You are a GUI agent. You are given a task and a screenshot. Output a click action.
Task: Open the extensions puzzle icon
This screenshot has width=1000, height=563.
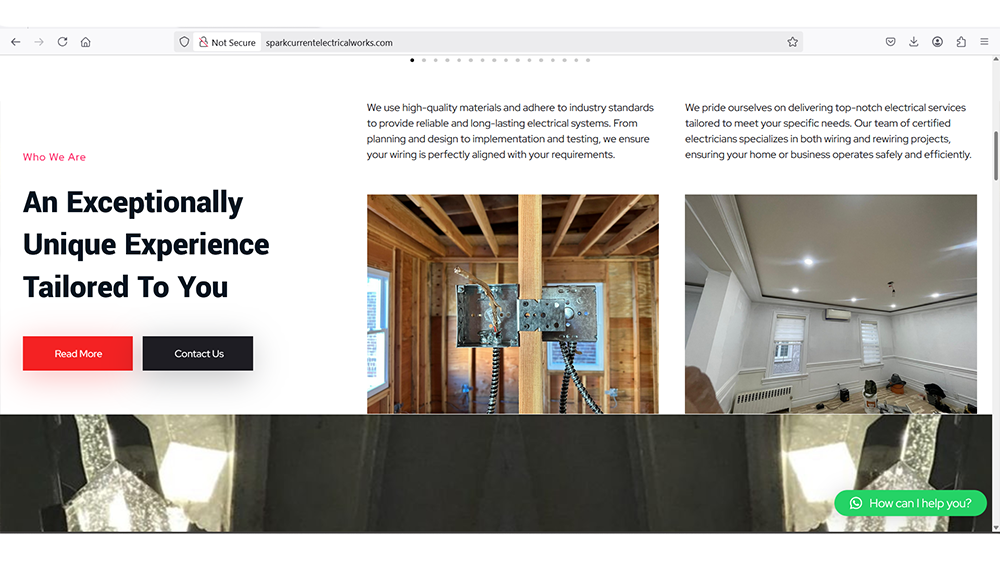pyautogui.click(x=961, y=42)
